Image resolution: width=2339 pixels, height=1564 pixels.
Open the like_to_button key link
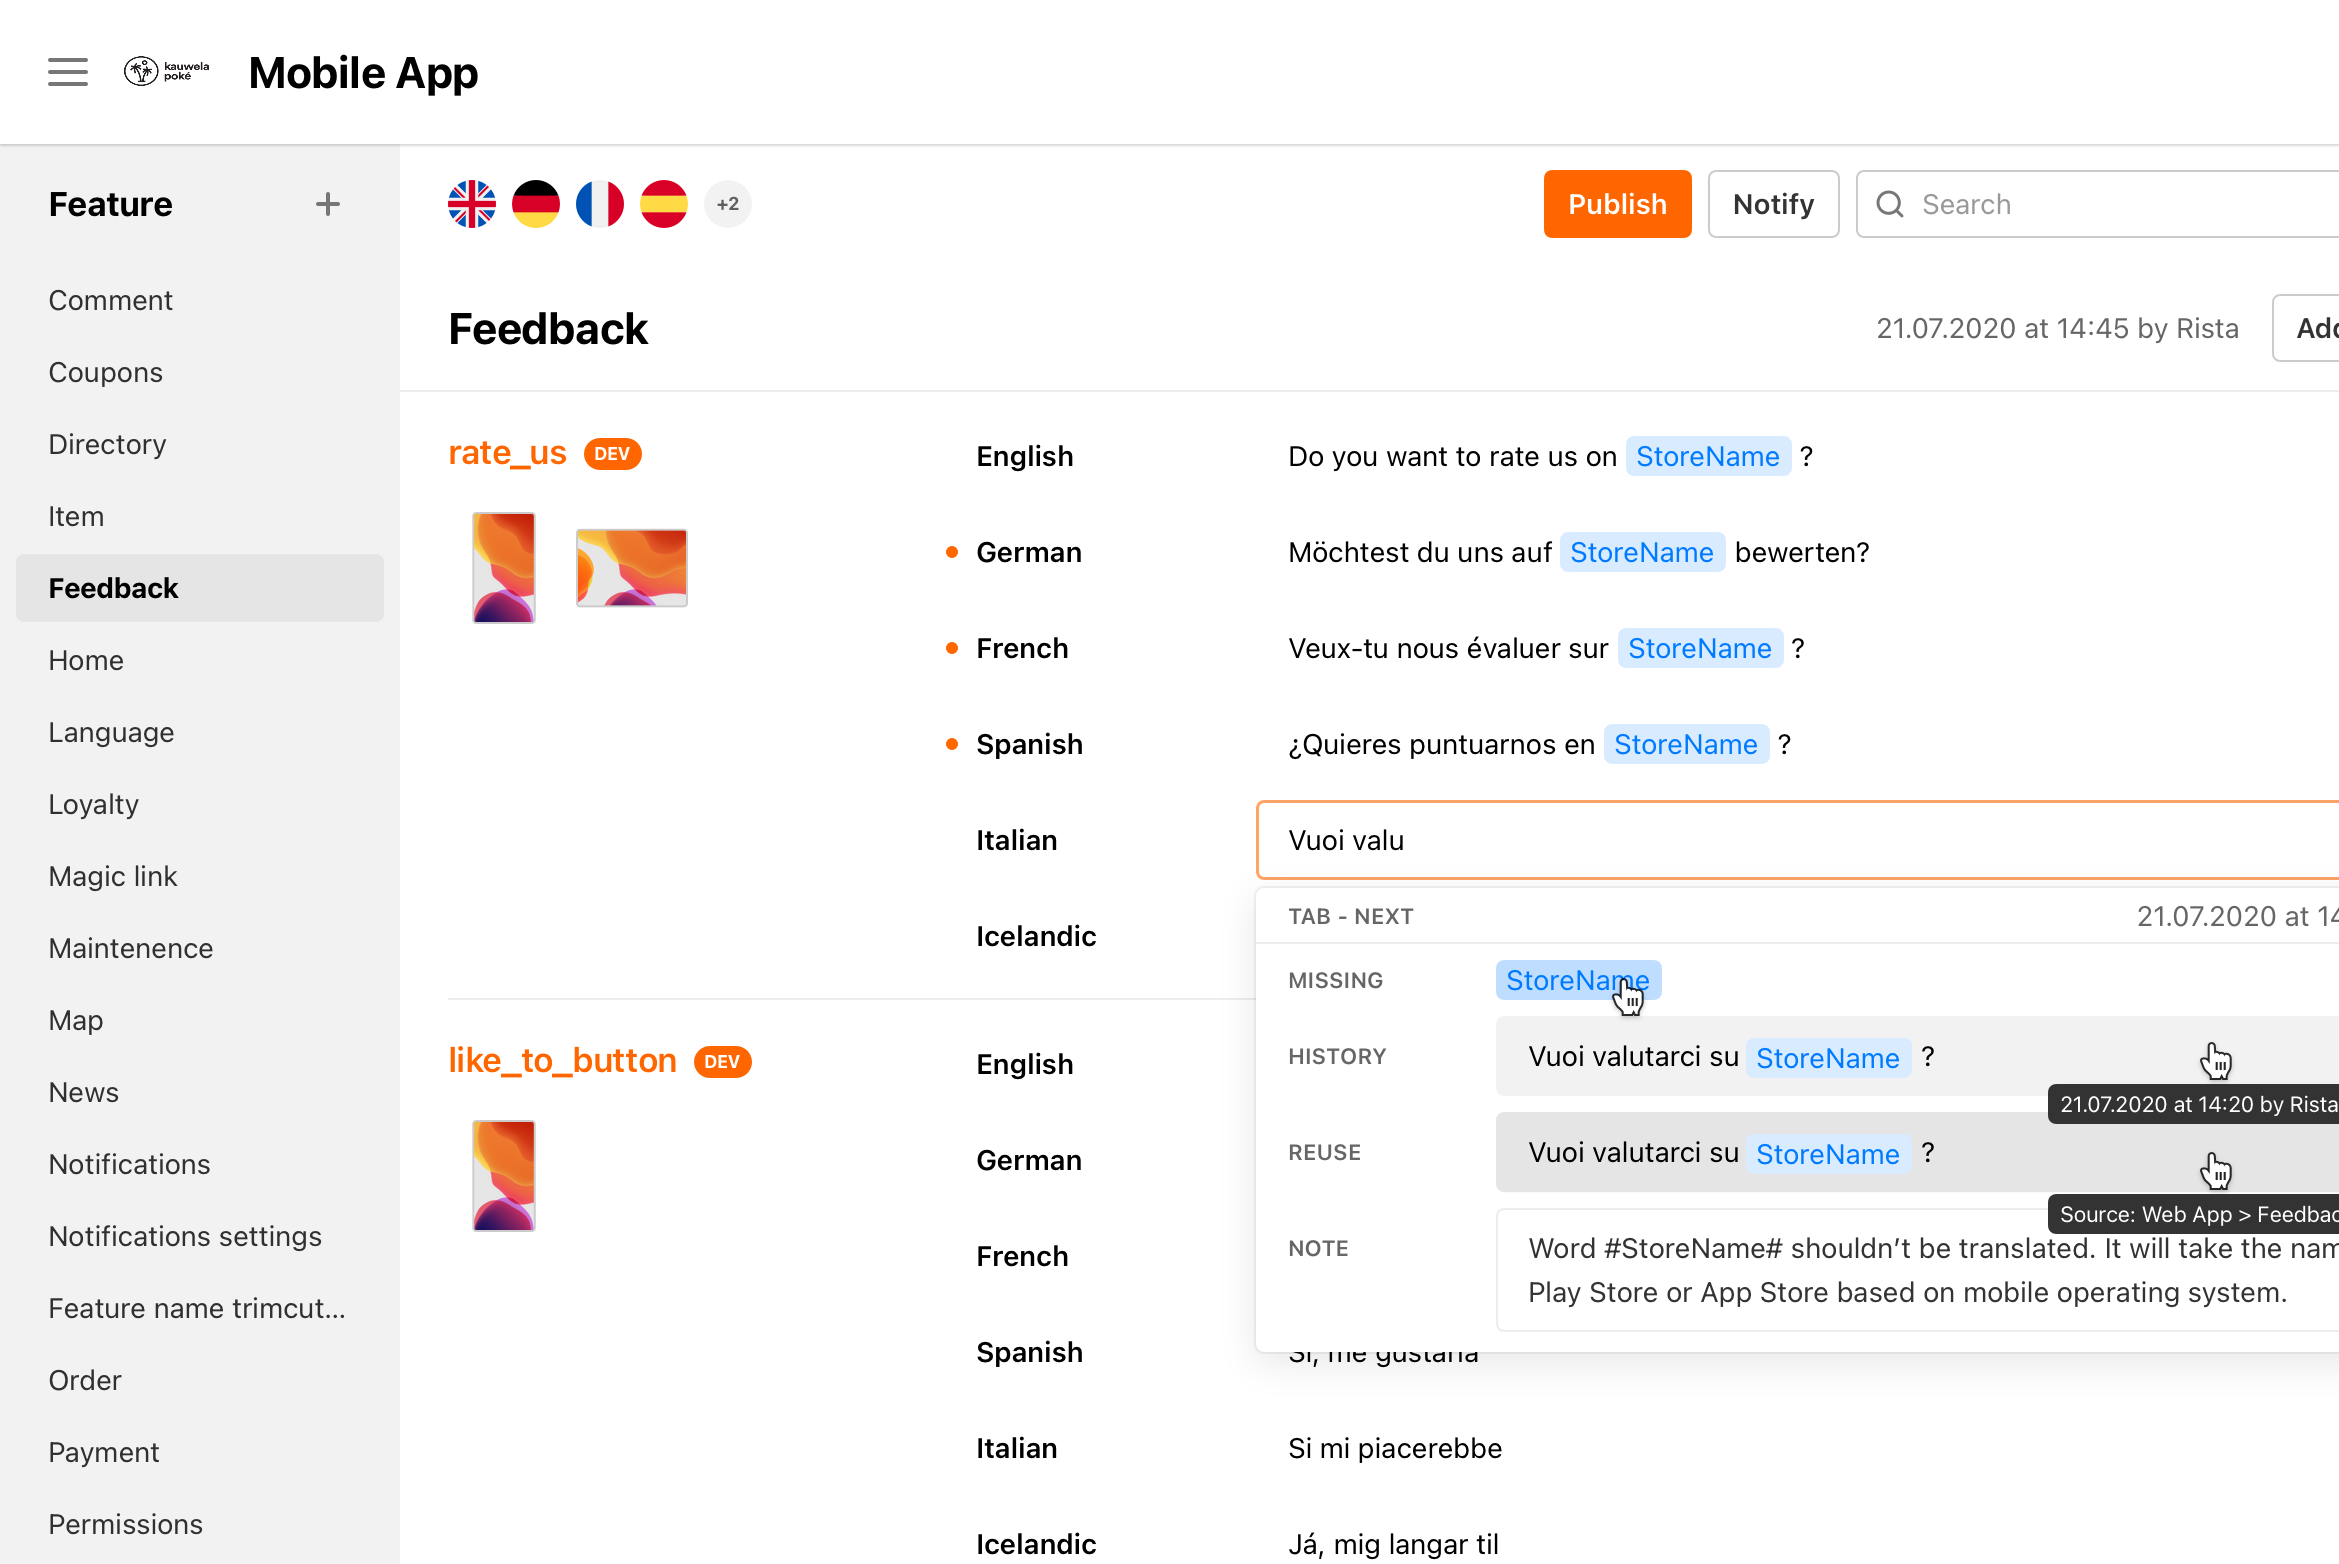tap(562, 1061)
